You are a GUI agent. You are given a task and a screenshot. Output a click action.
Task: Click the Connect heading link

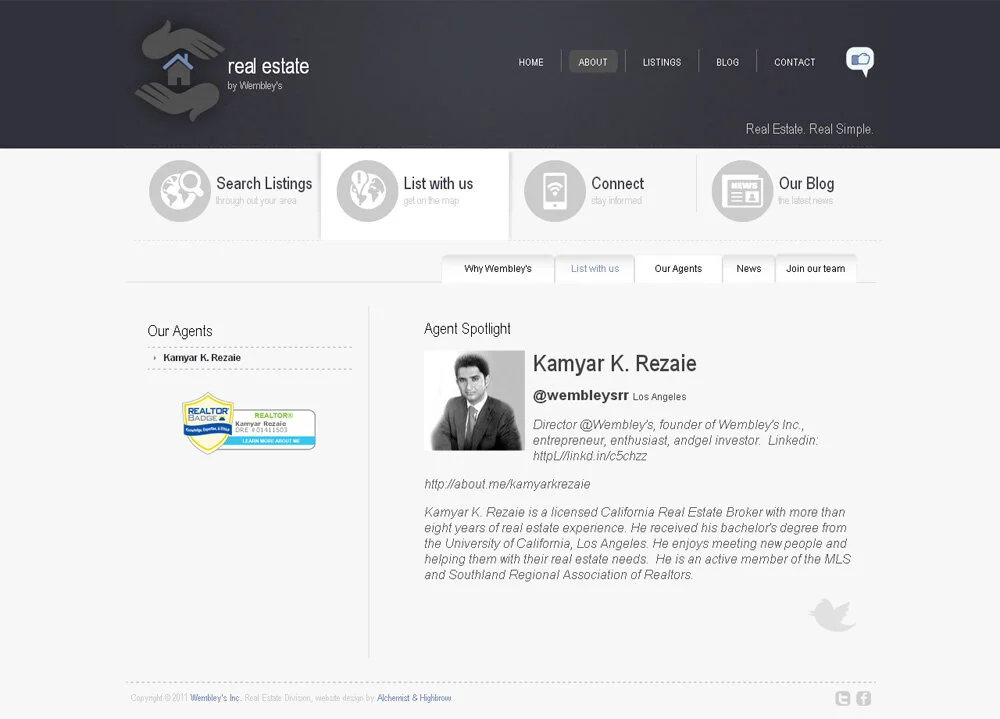[x=617, y=184]
